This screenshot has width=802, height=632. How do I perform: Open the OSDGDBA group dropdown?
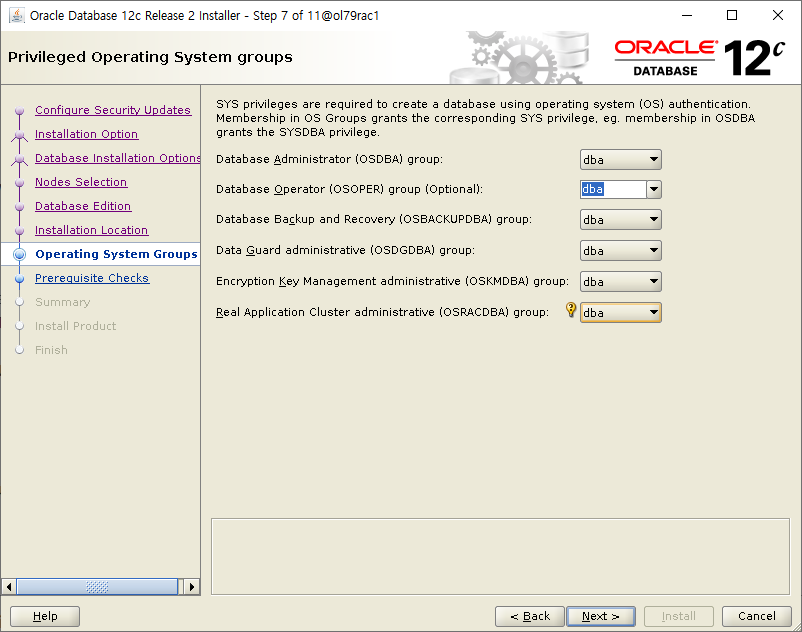point(620,251)
